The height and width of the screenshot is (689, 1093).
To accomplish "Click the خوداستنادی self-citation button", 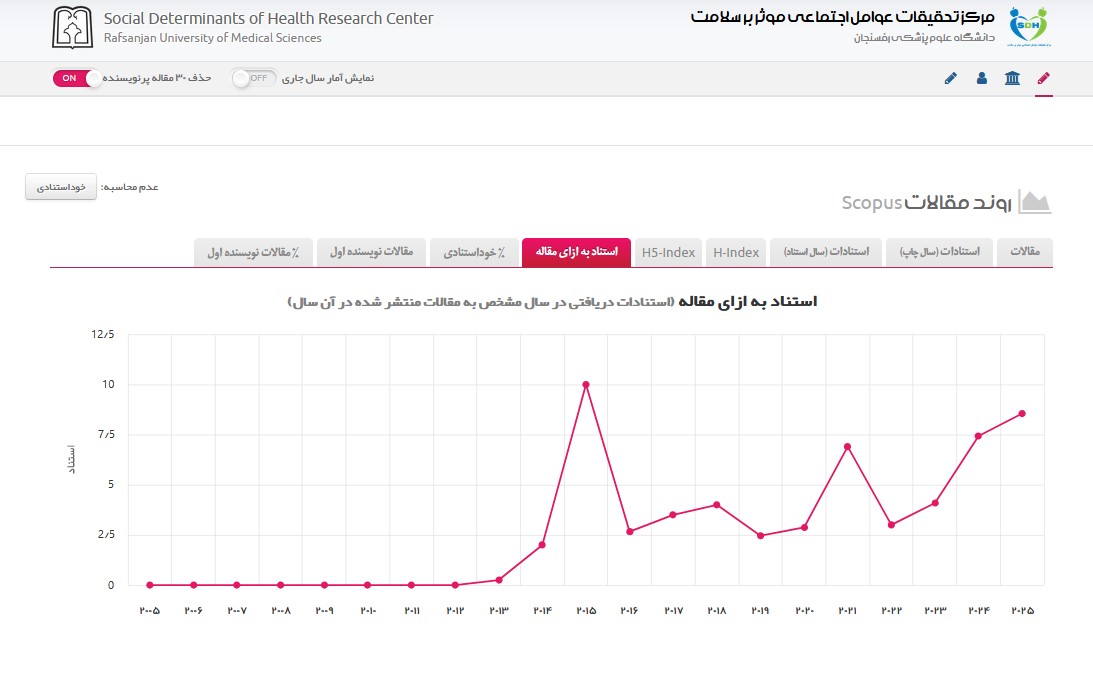I will click(61, 187).
